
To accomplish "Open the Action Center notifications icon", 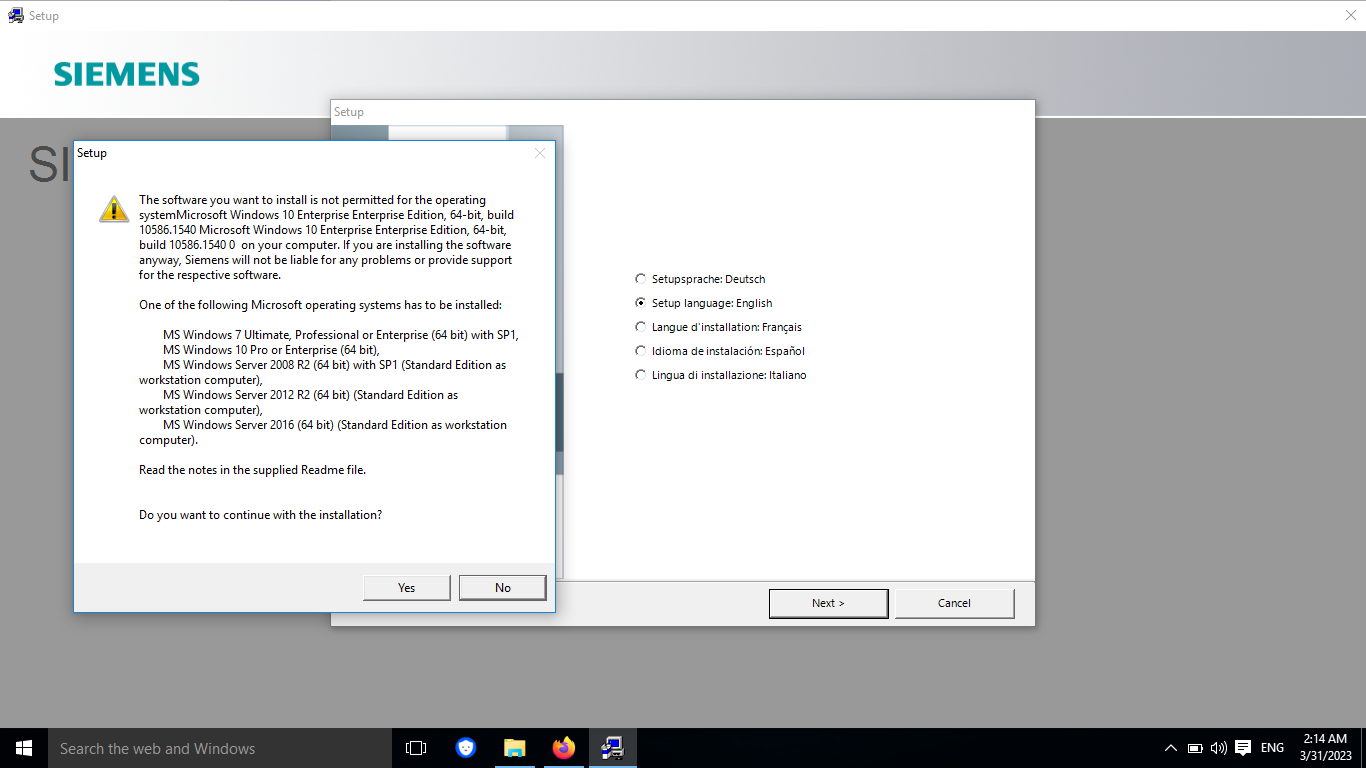I will [1243, 748].
